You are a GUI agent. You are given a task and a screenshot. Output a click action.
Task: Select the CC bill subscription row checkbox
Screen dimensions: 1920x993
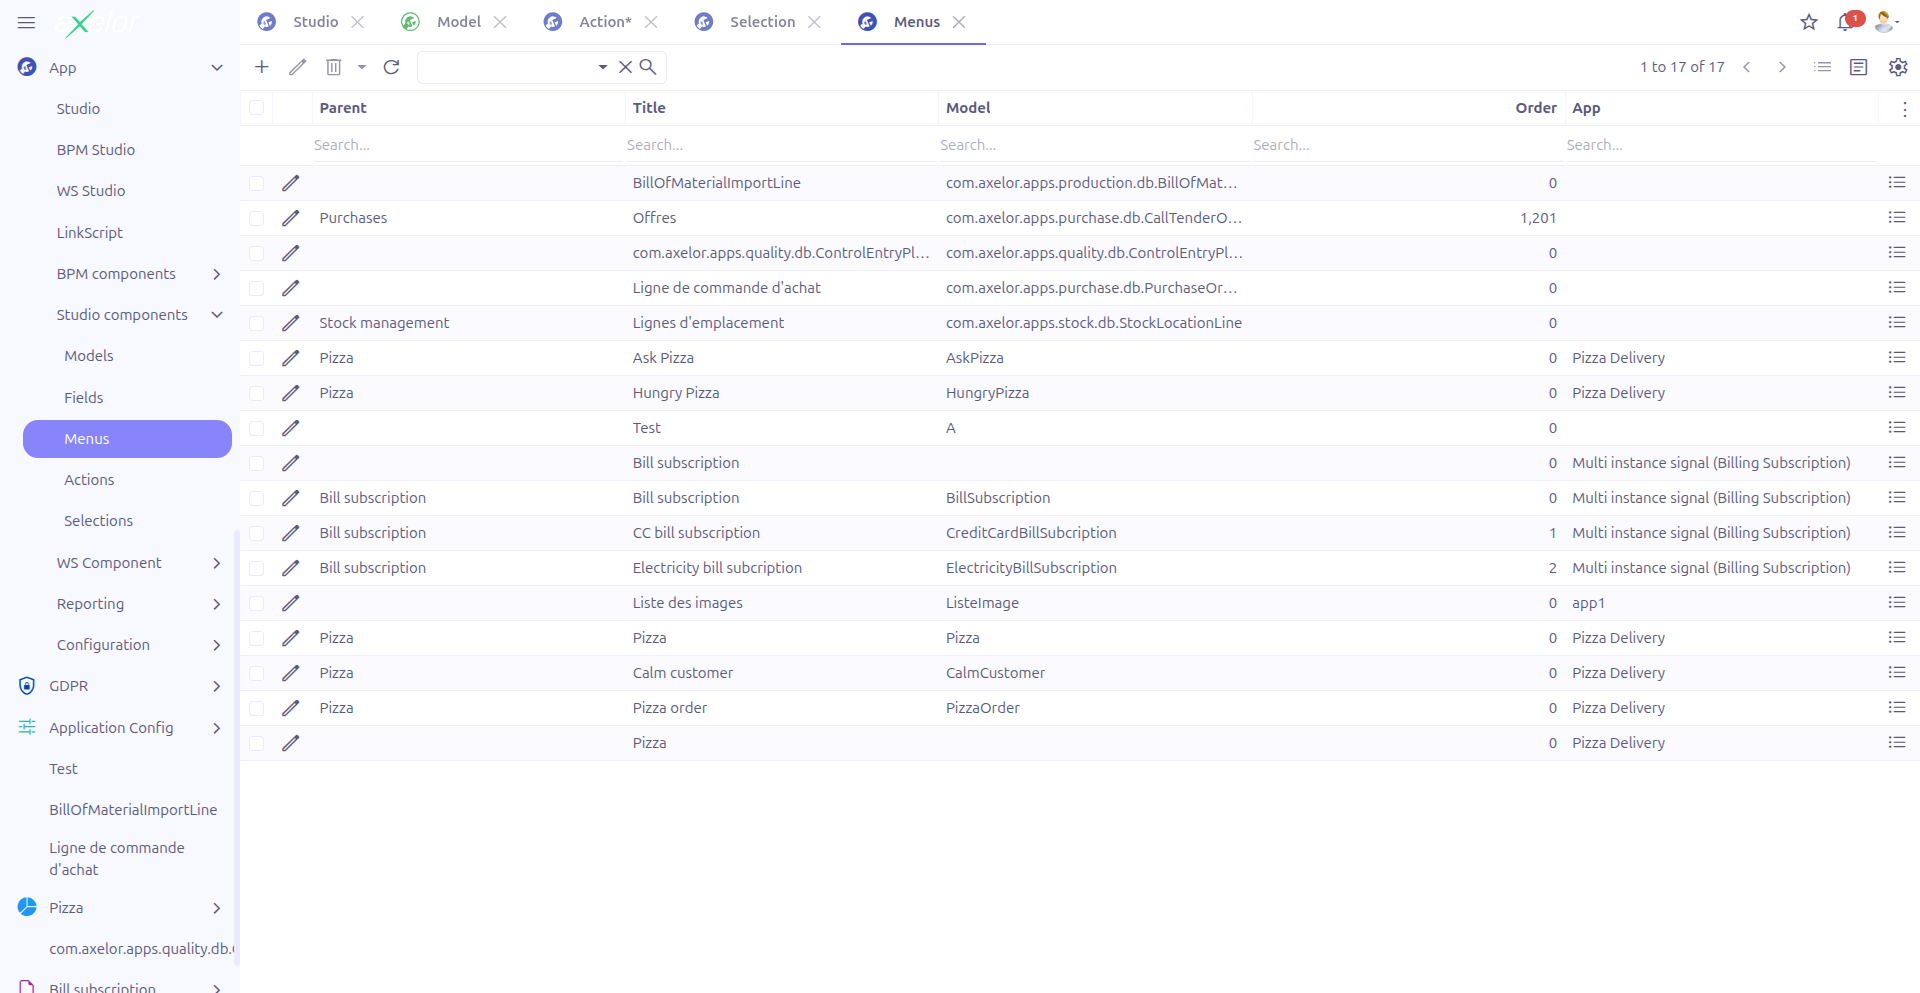[x=257, y=532]
